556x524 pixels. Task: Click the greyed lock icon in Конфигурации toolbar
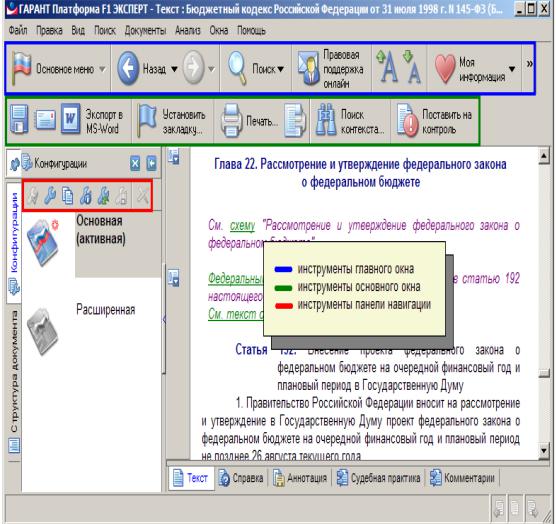[x=121, y=195]
